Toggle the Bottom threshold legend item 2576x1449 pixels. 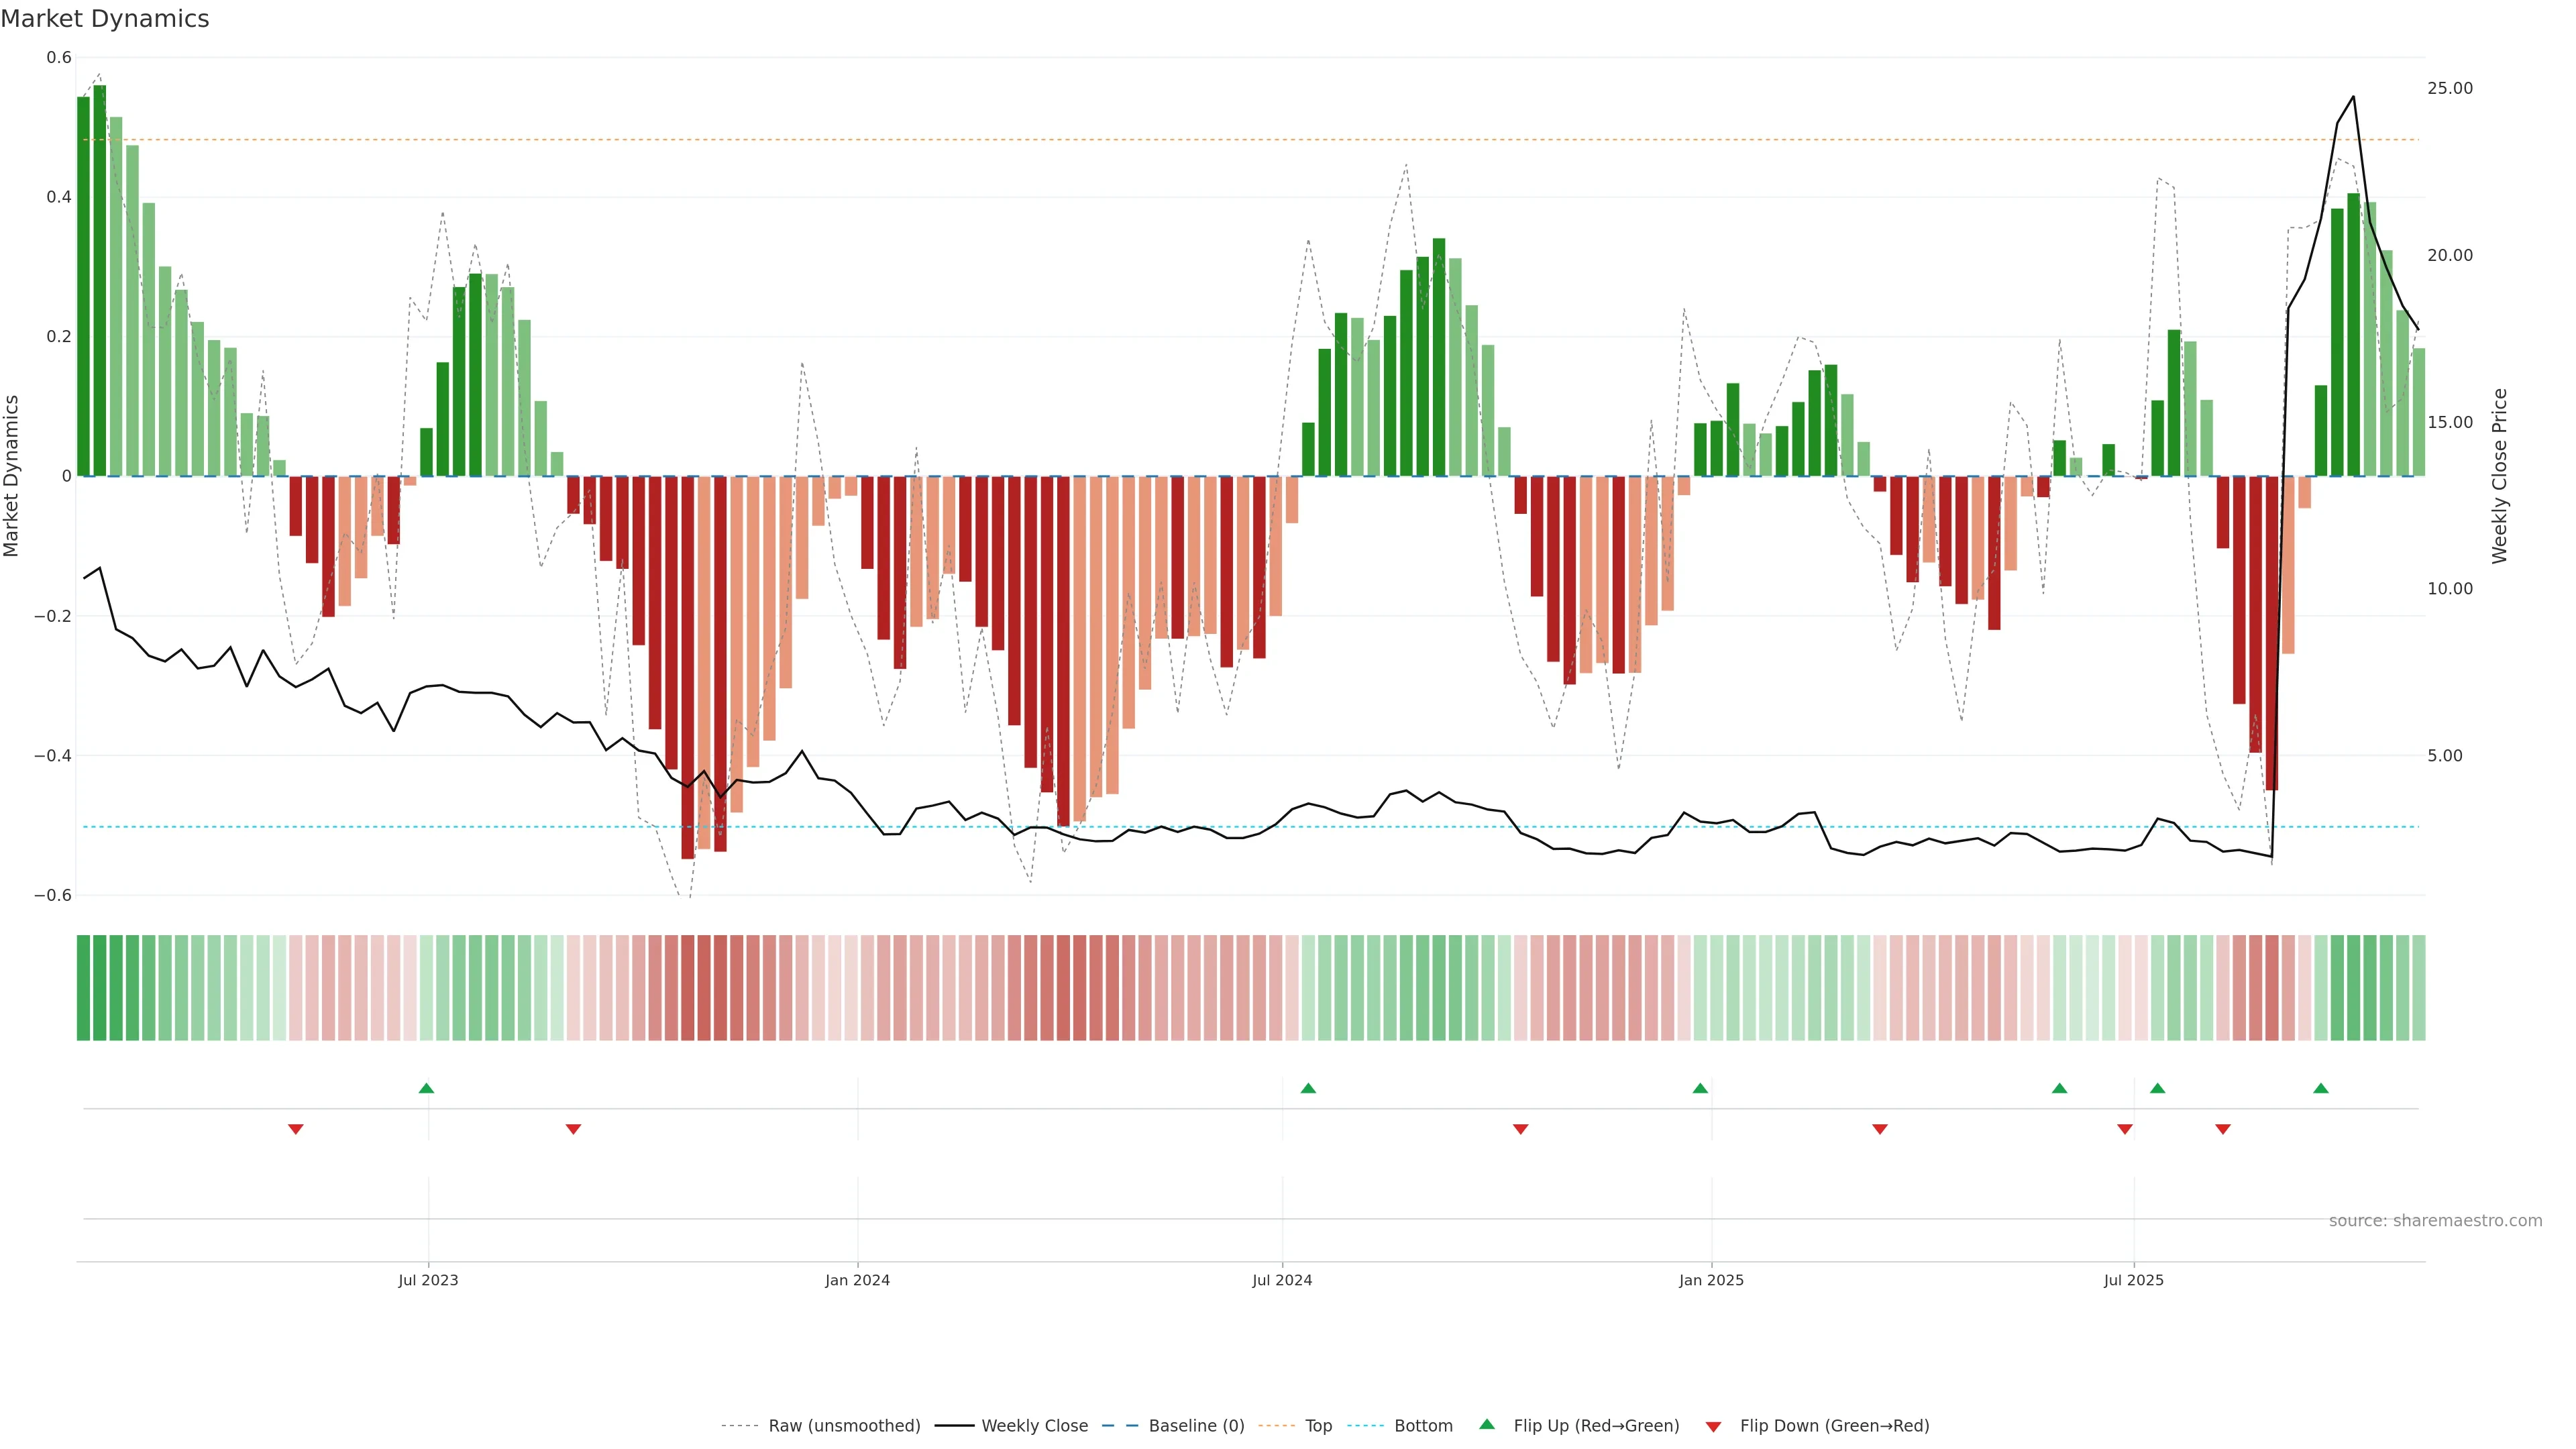point(1423,1426)
